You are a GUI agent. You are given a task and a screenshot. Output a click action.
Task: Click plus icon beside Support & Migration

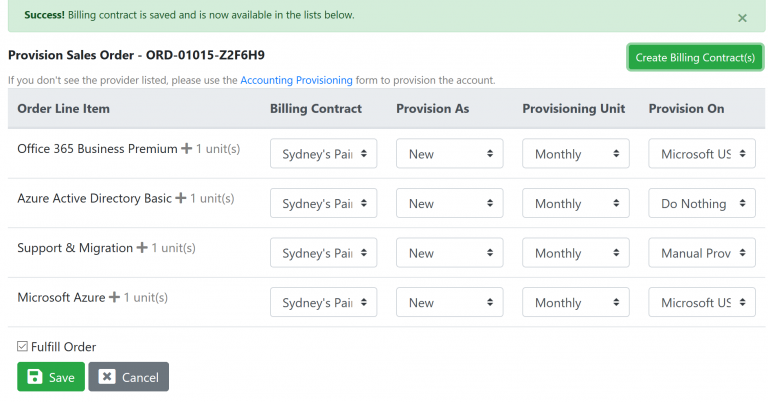click(142, 248)
